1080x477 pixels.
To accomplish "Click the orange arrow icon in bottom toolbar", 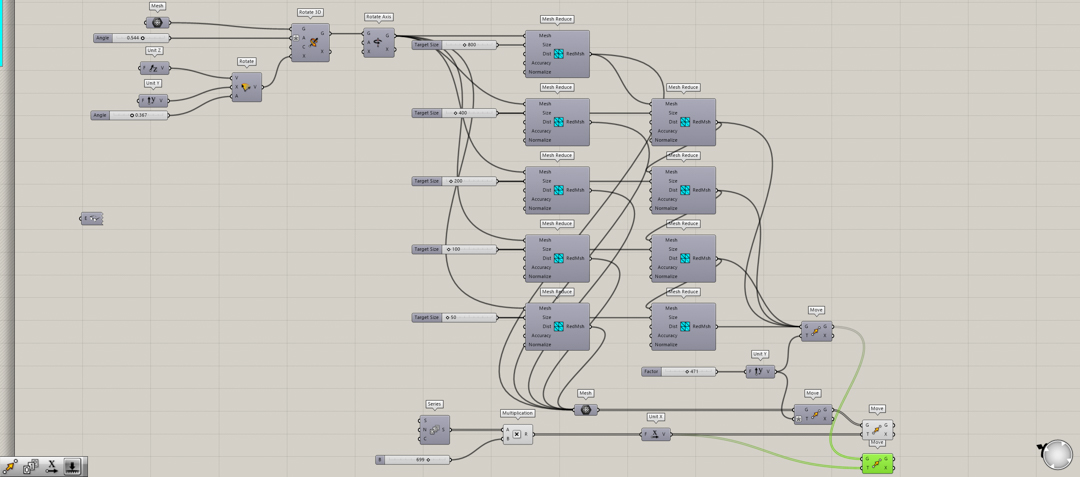I will [10, 466].
